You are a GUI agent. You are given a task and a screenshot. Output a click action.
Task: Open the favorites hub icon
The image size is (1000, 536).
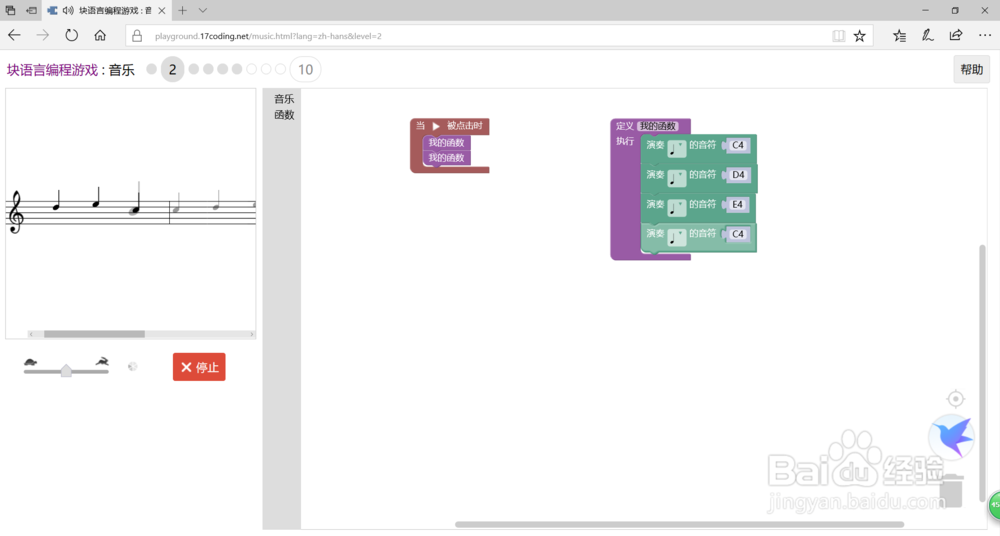coord(899,36)
